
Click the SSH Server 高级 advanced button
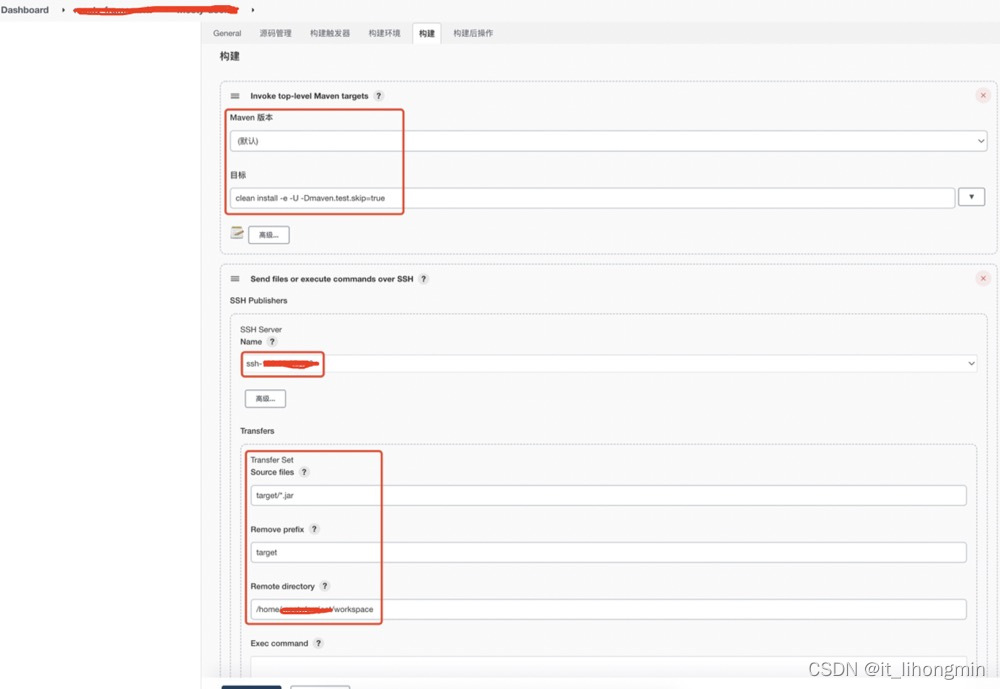coord(265,399)
